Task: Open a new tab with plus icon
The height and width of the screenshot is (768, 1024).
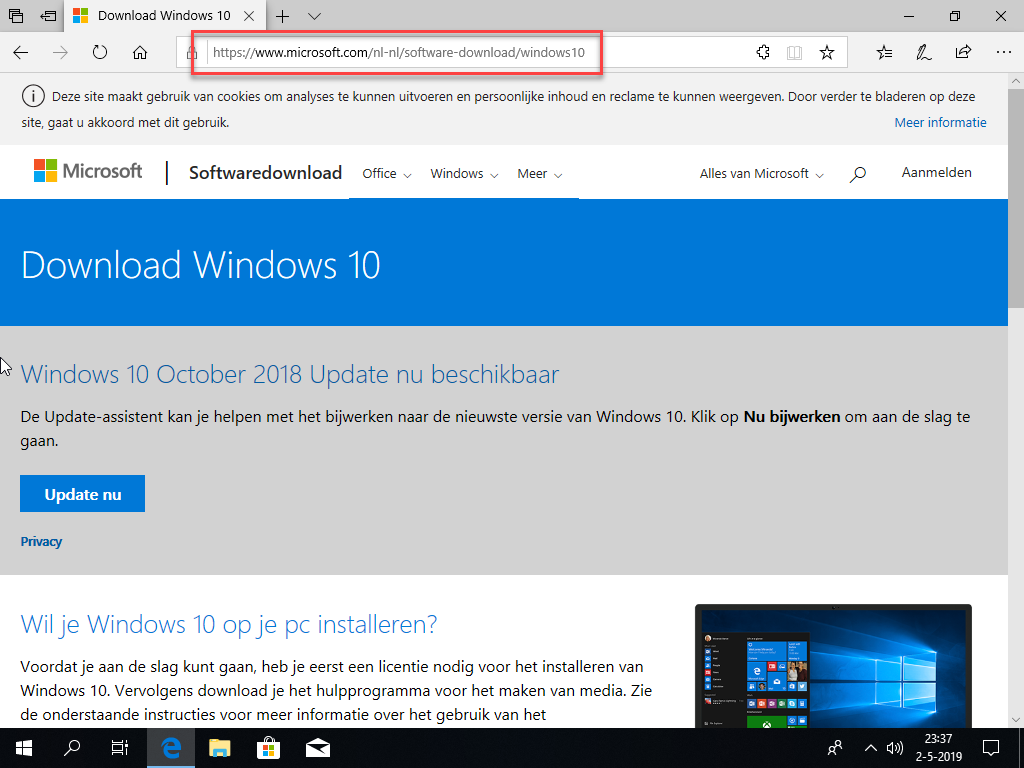Action: pyautogui.click(x=283, y=16)
